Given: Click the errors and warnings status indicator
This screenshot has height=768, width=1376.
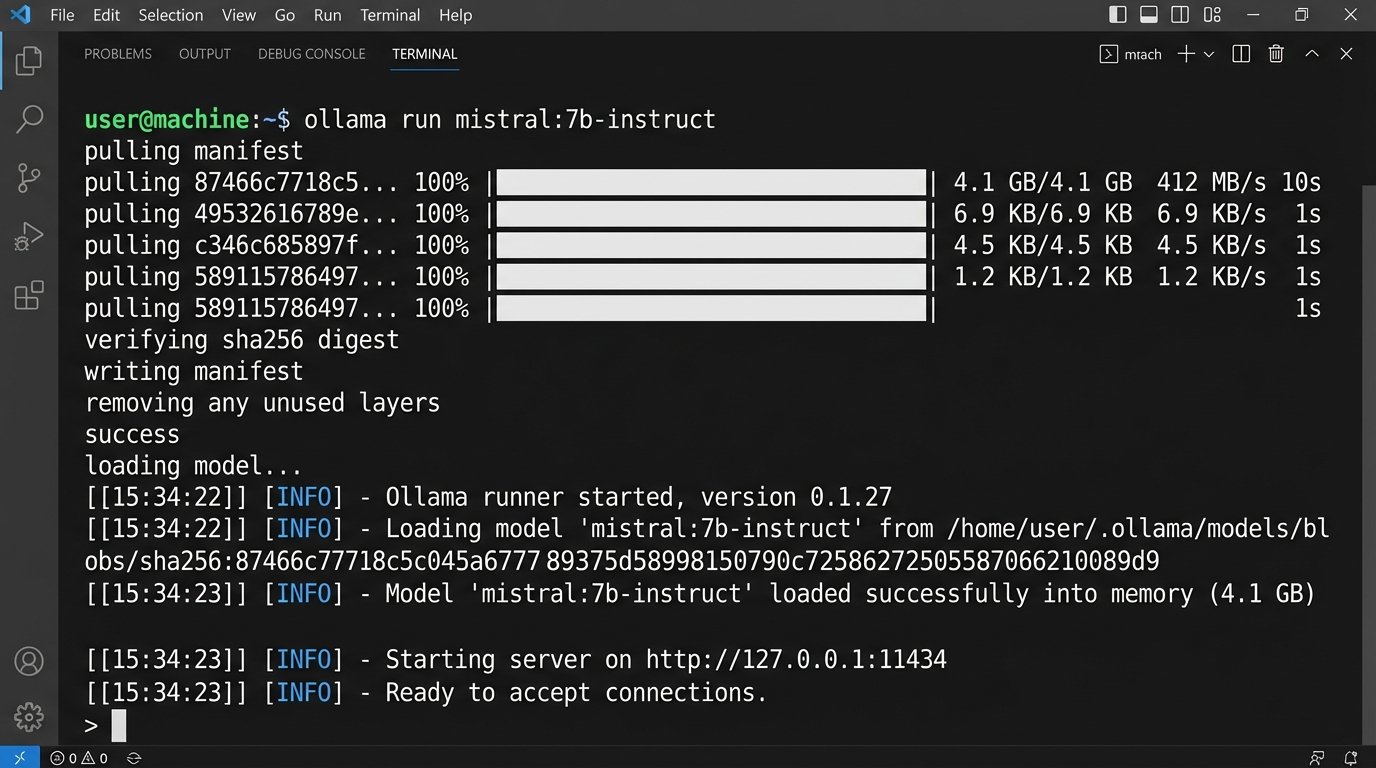Looking at the screenshot, I should 79,758.
